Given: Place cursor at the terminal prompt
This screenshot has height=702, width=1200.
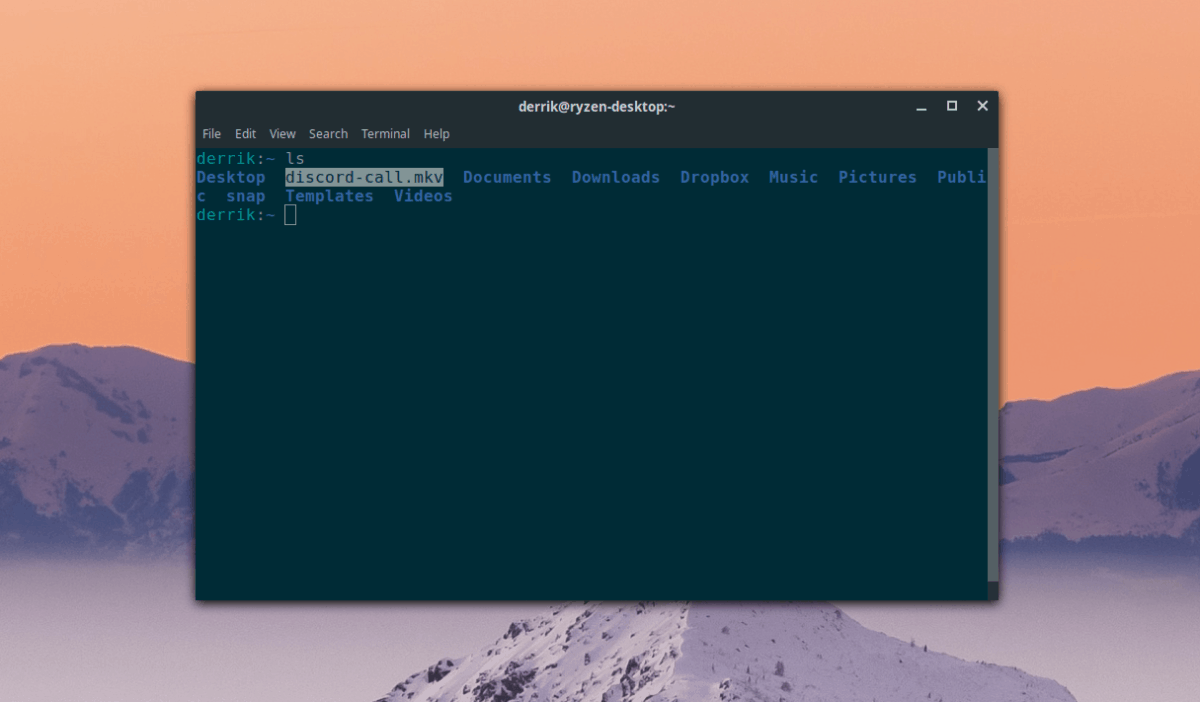Looking at the screenshot, I should (291, 215).
